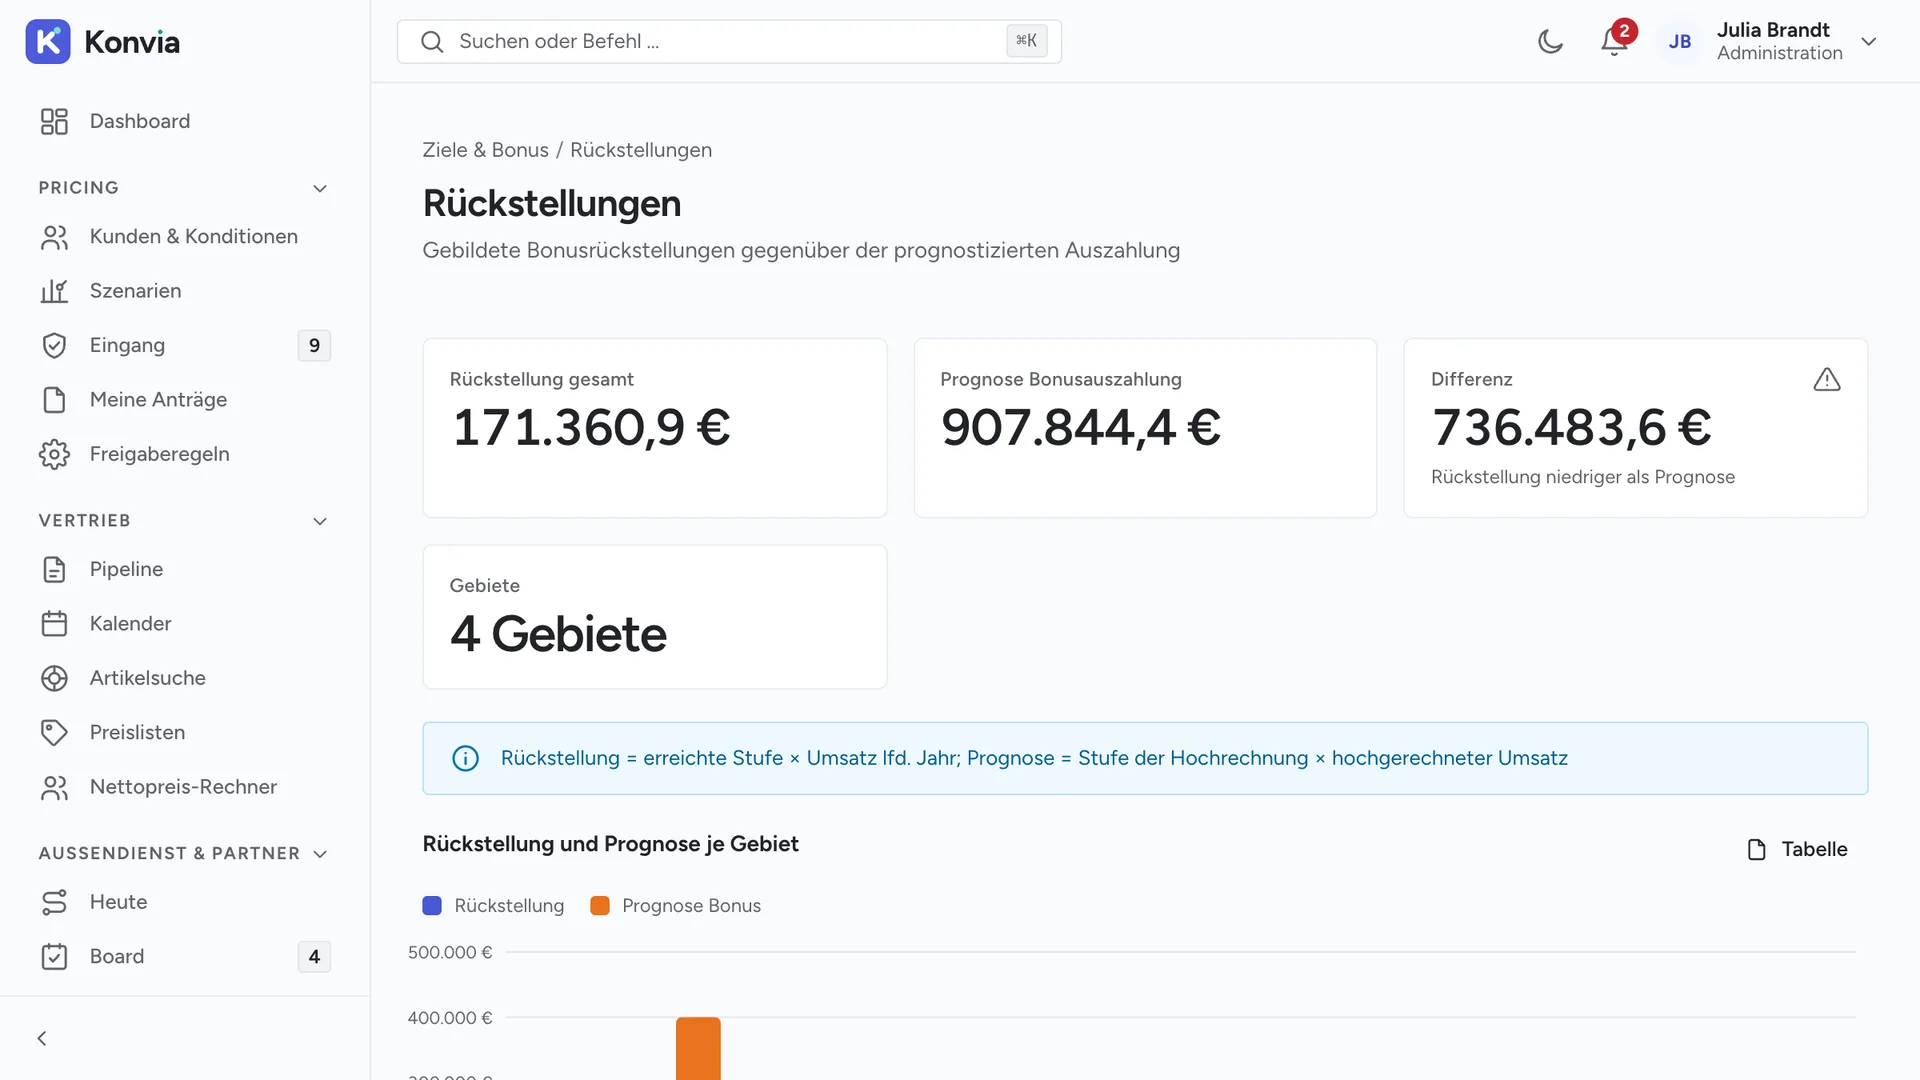
Task: Click the Board checklist icon
Action: tap(54, 957)
